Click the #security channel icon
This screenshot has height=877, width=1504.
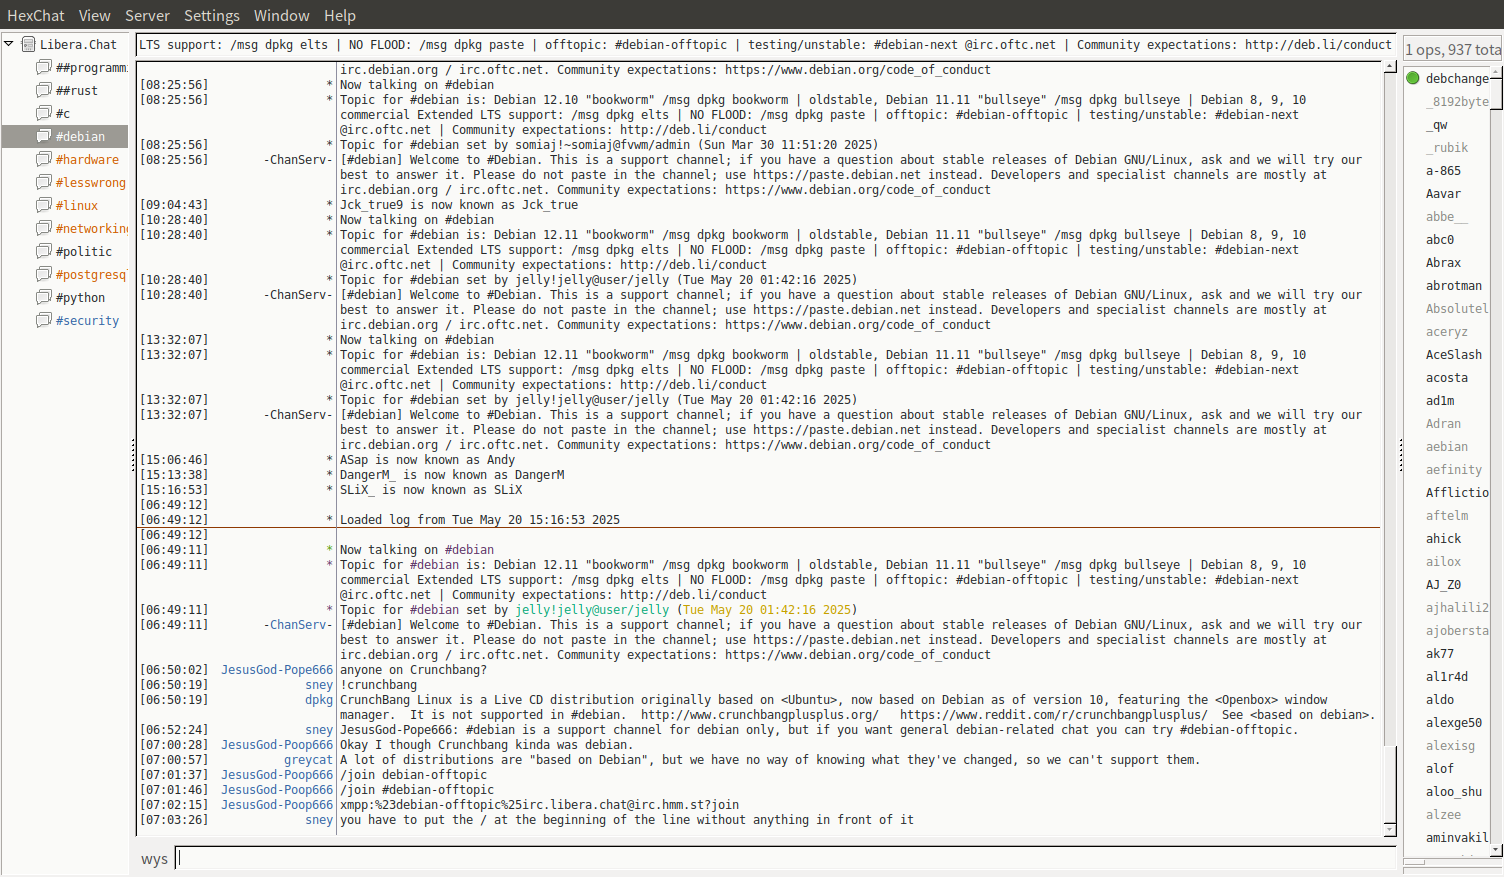coord(43,320)
